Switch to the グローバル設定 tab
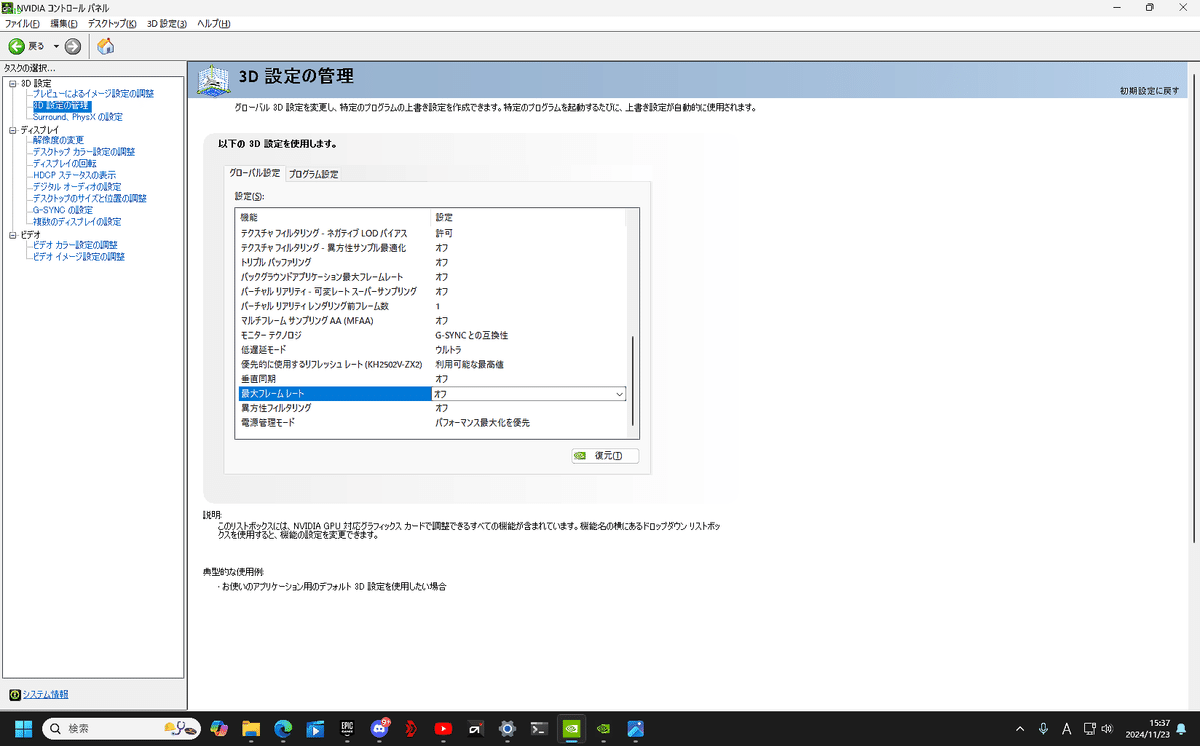 point(255,173)
